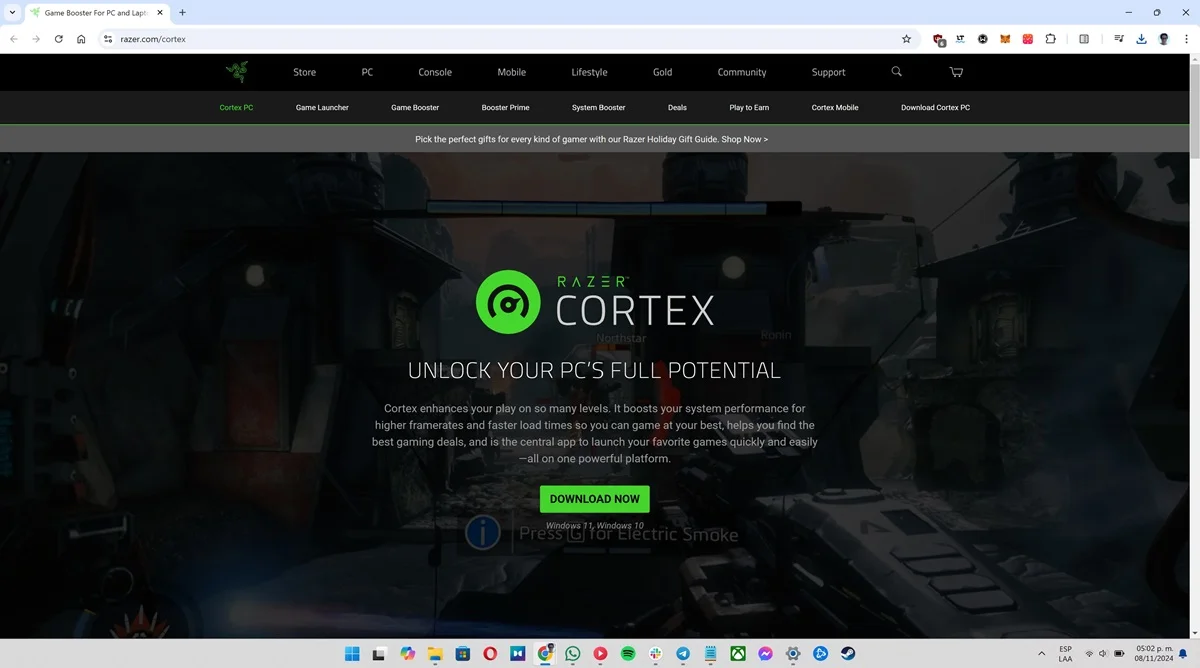The height and width of the screenshot is (668, 1200).
Task: Open the Chrome extensions puzzle menu
Action: [x=1050, y=38]
